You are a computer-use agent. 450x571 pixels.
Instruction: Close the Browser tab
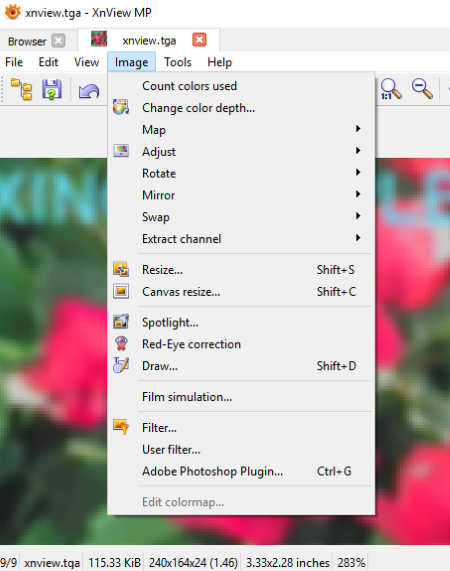pos(58,40)
